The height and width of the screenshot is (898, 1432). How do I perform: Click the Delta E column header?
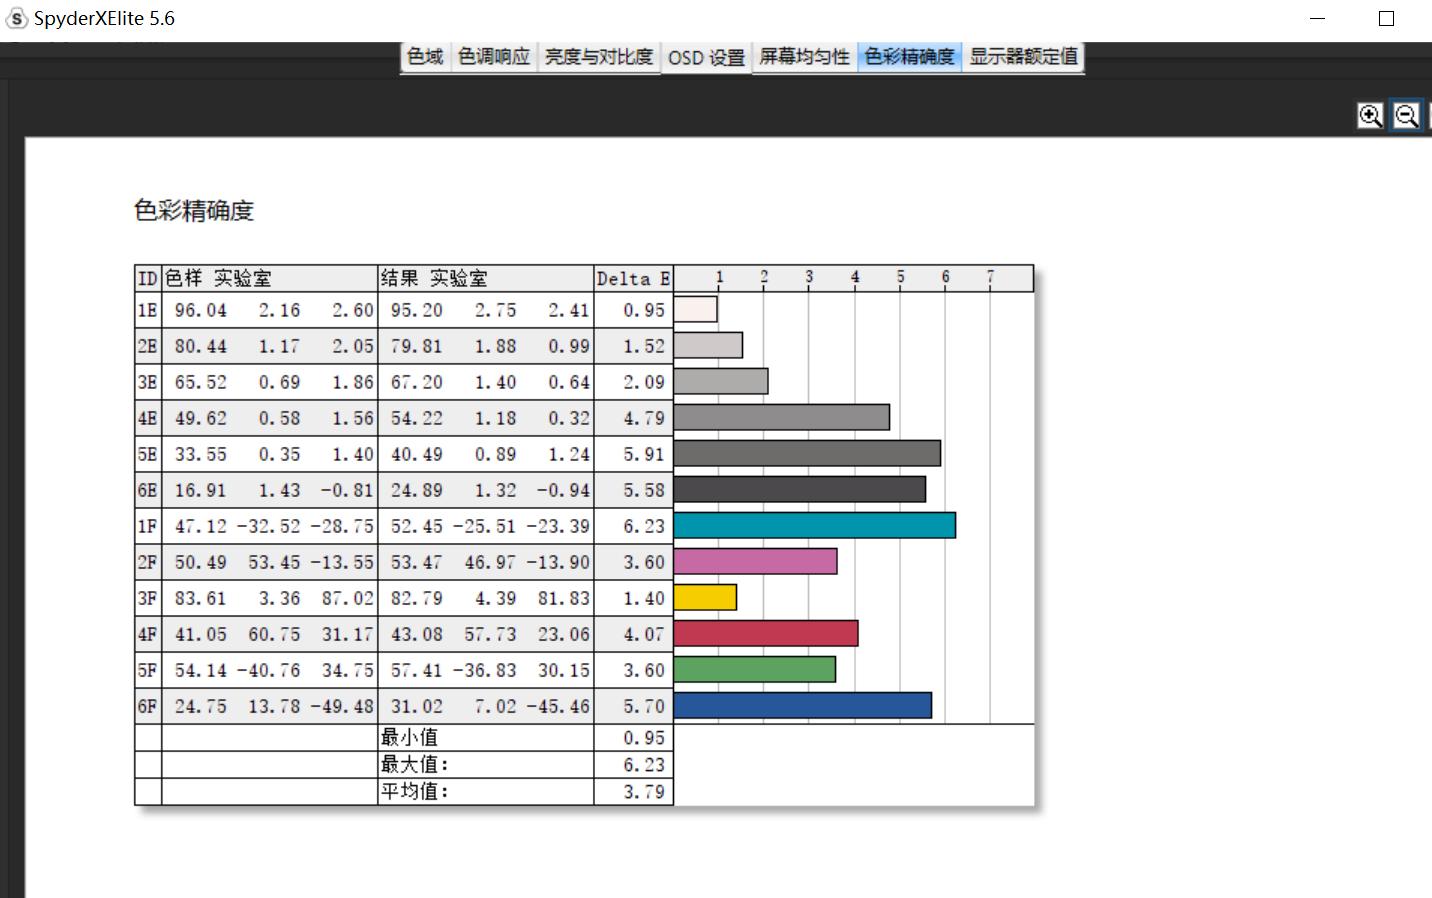coord(632,278)
